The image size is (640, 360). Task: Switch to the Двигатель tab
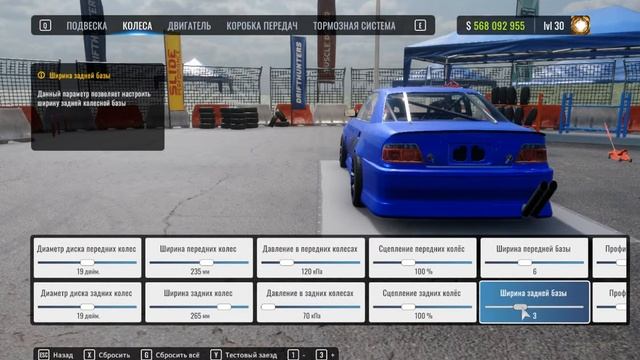(x=189, y=26)
